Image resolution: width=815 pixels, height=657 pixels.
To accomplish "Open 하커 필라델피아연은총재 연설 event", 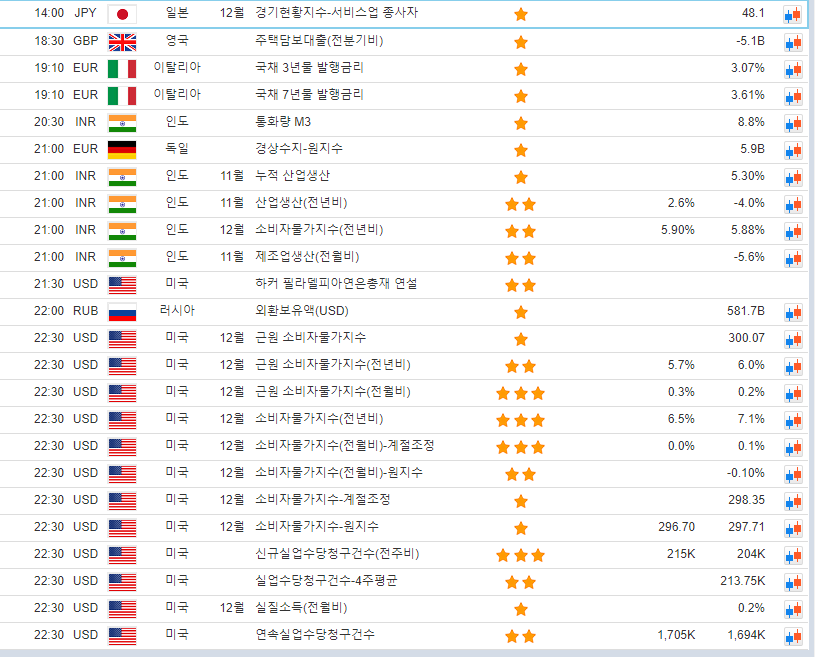I will pyautogui.click(x=336, y=284).
